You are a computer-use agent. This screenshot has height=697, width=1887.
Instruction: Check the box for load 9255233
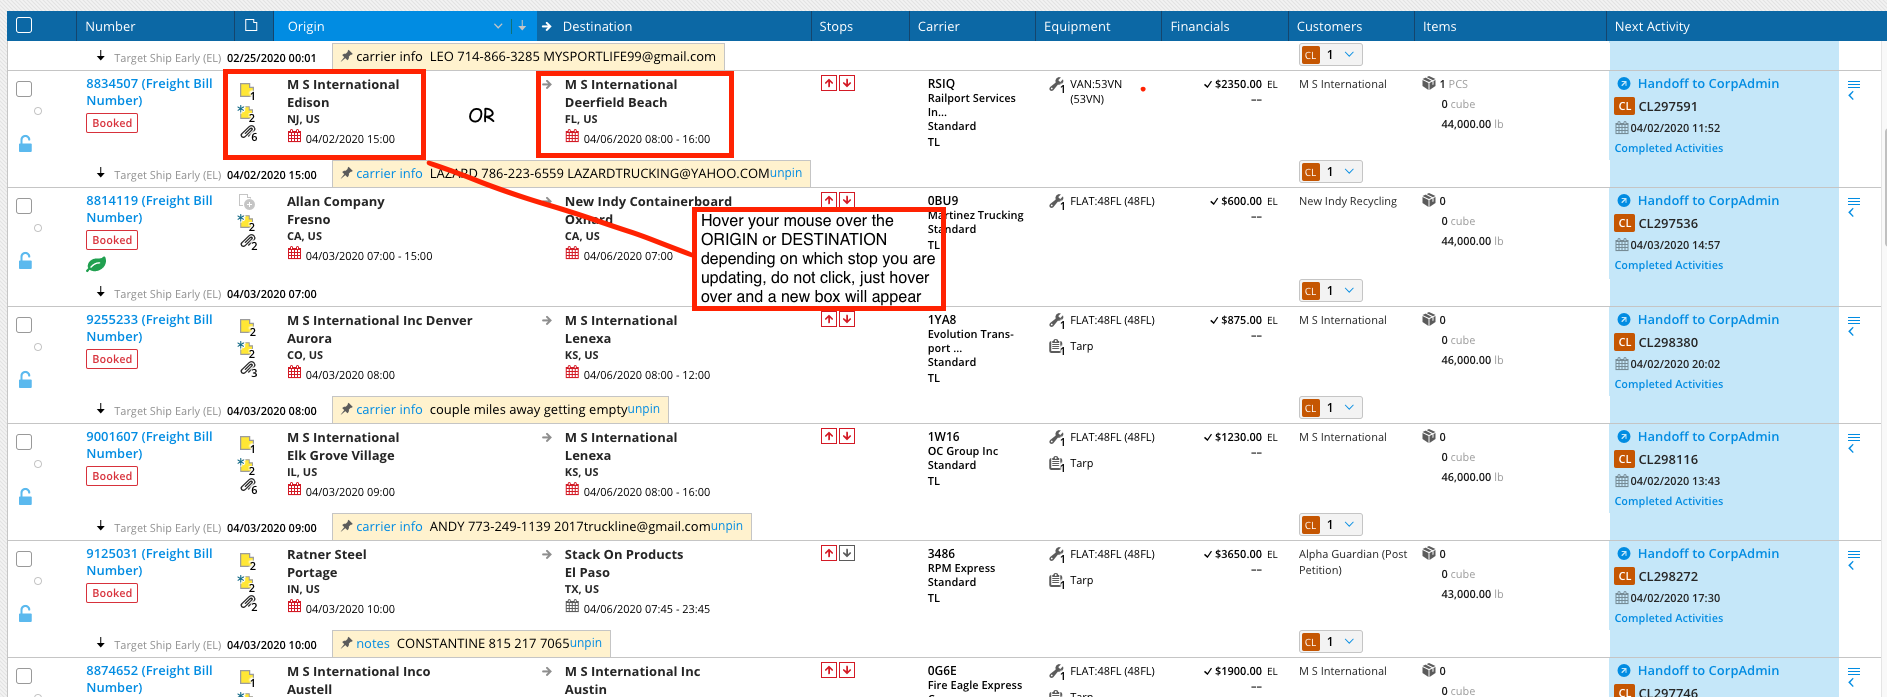(24, 325)
